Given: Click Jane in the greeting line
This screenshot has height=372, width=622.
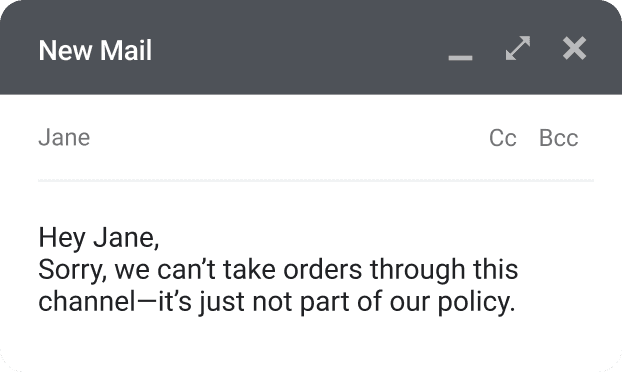Looking at the screenshot, I should pos(126,238).
